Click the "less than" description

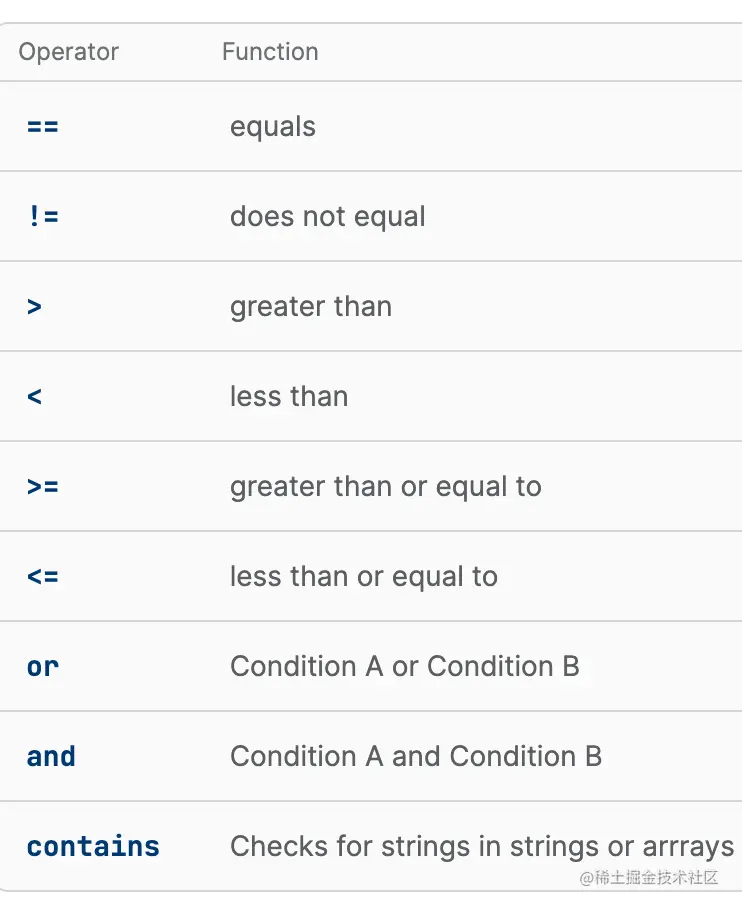click(288, 397)
